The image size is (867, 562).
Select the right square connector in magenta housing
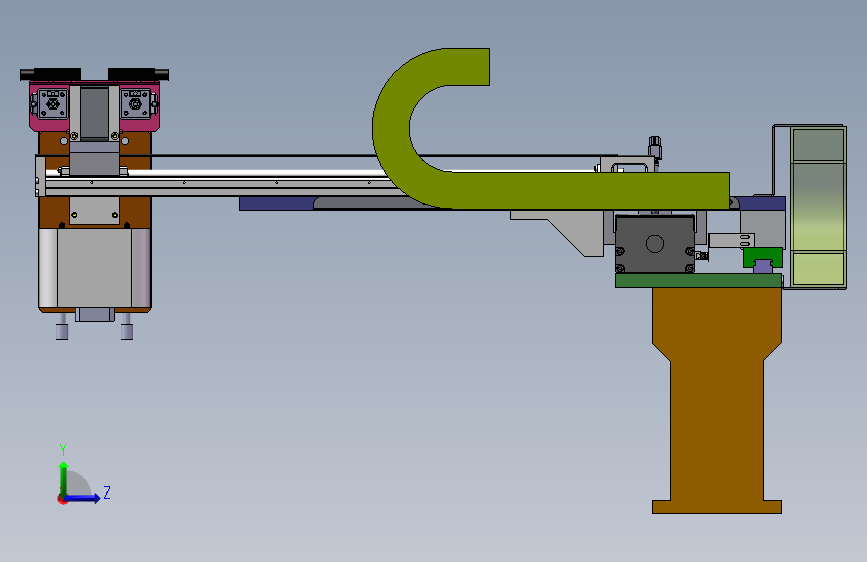(135, 103)
